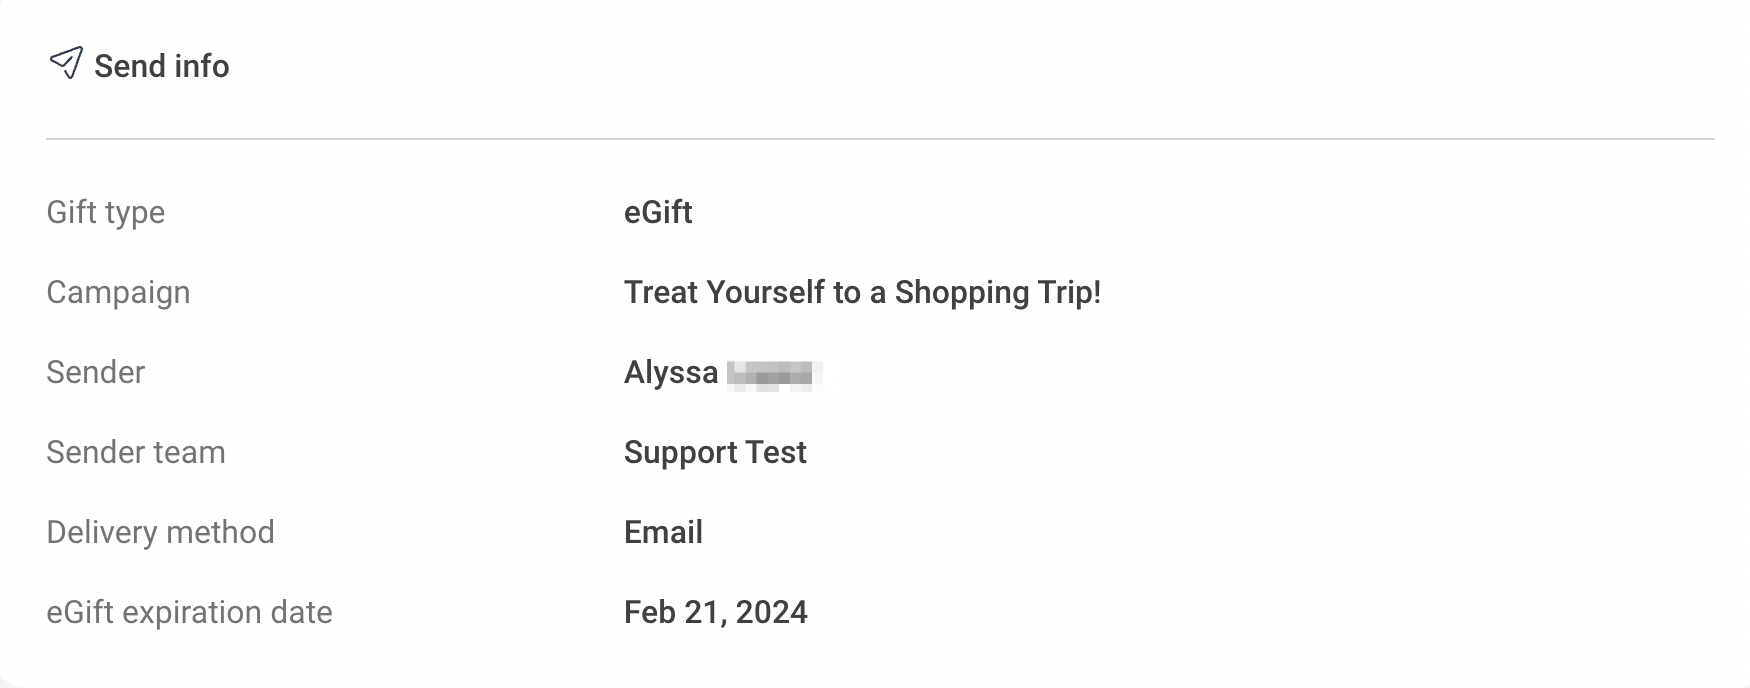
Task: Click the Sender team label
Action: 136,452
